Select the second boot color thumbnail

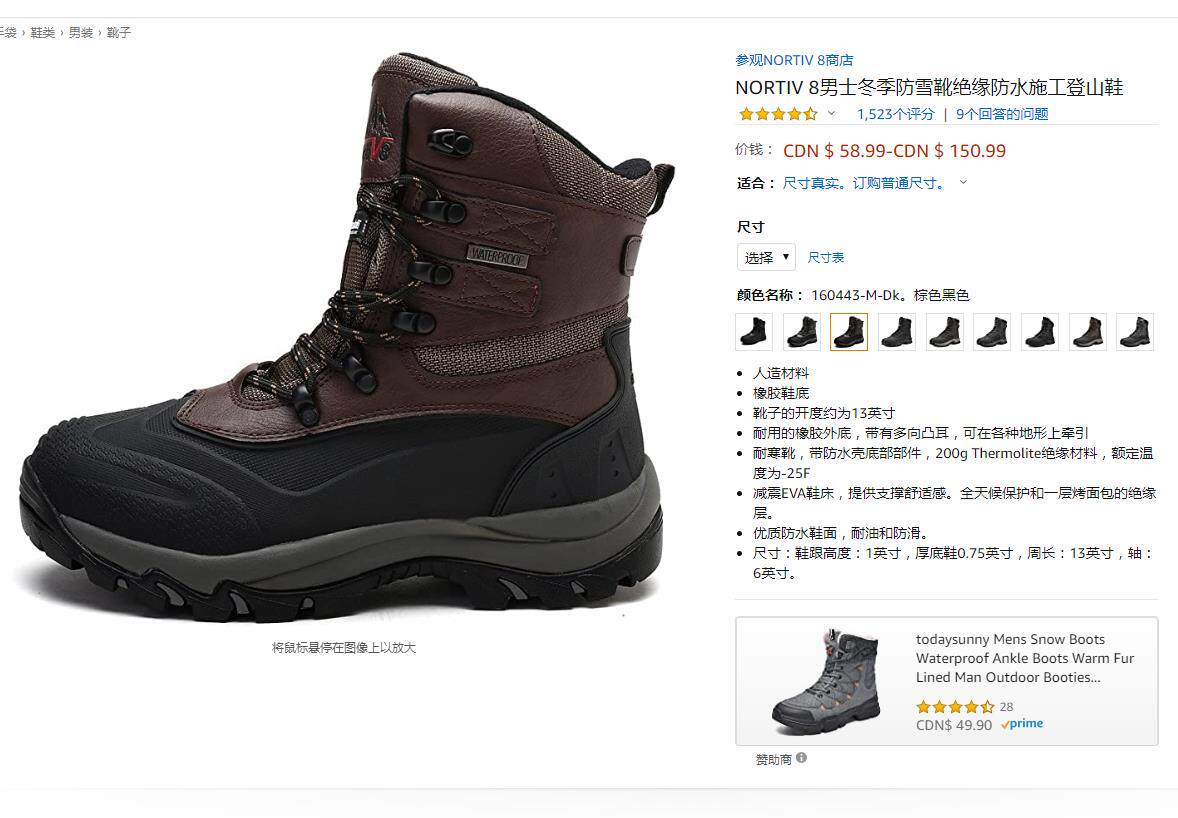tap(802, 332)
